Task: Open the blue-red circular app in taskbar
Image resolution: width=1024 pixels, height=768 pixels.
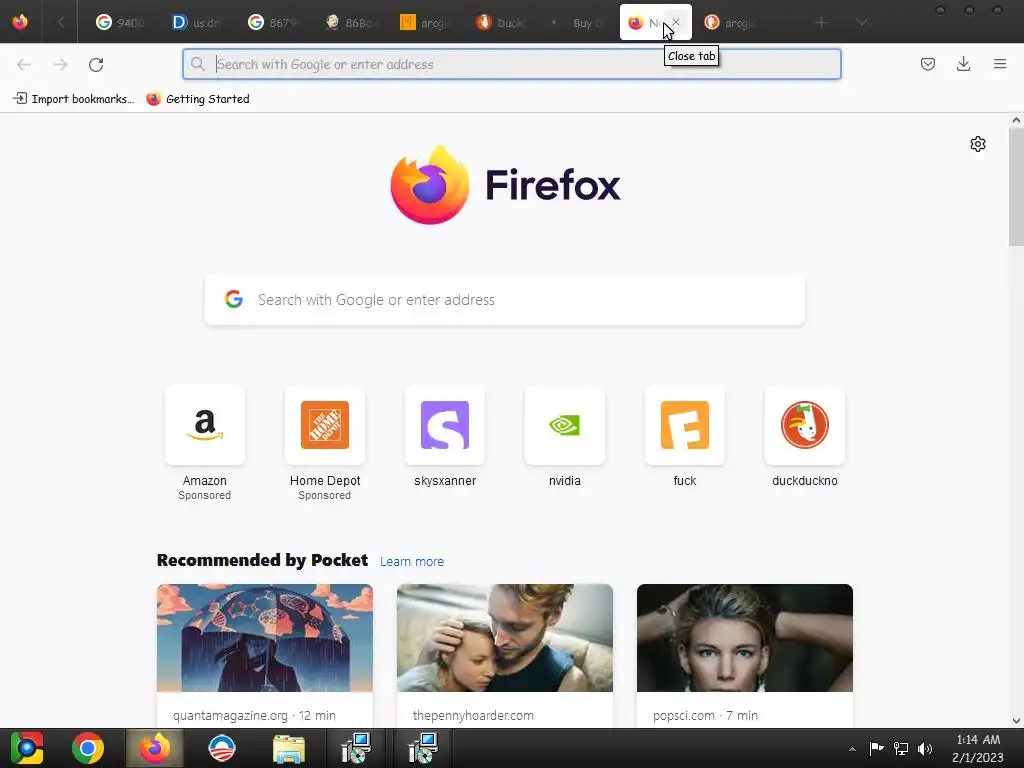Action: (x=221, y=748)
